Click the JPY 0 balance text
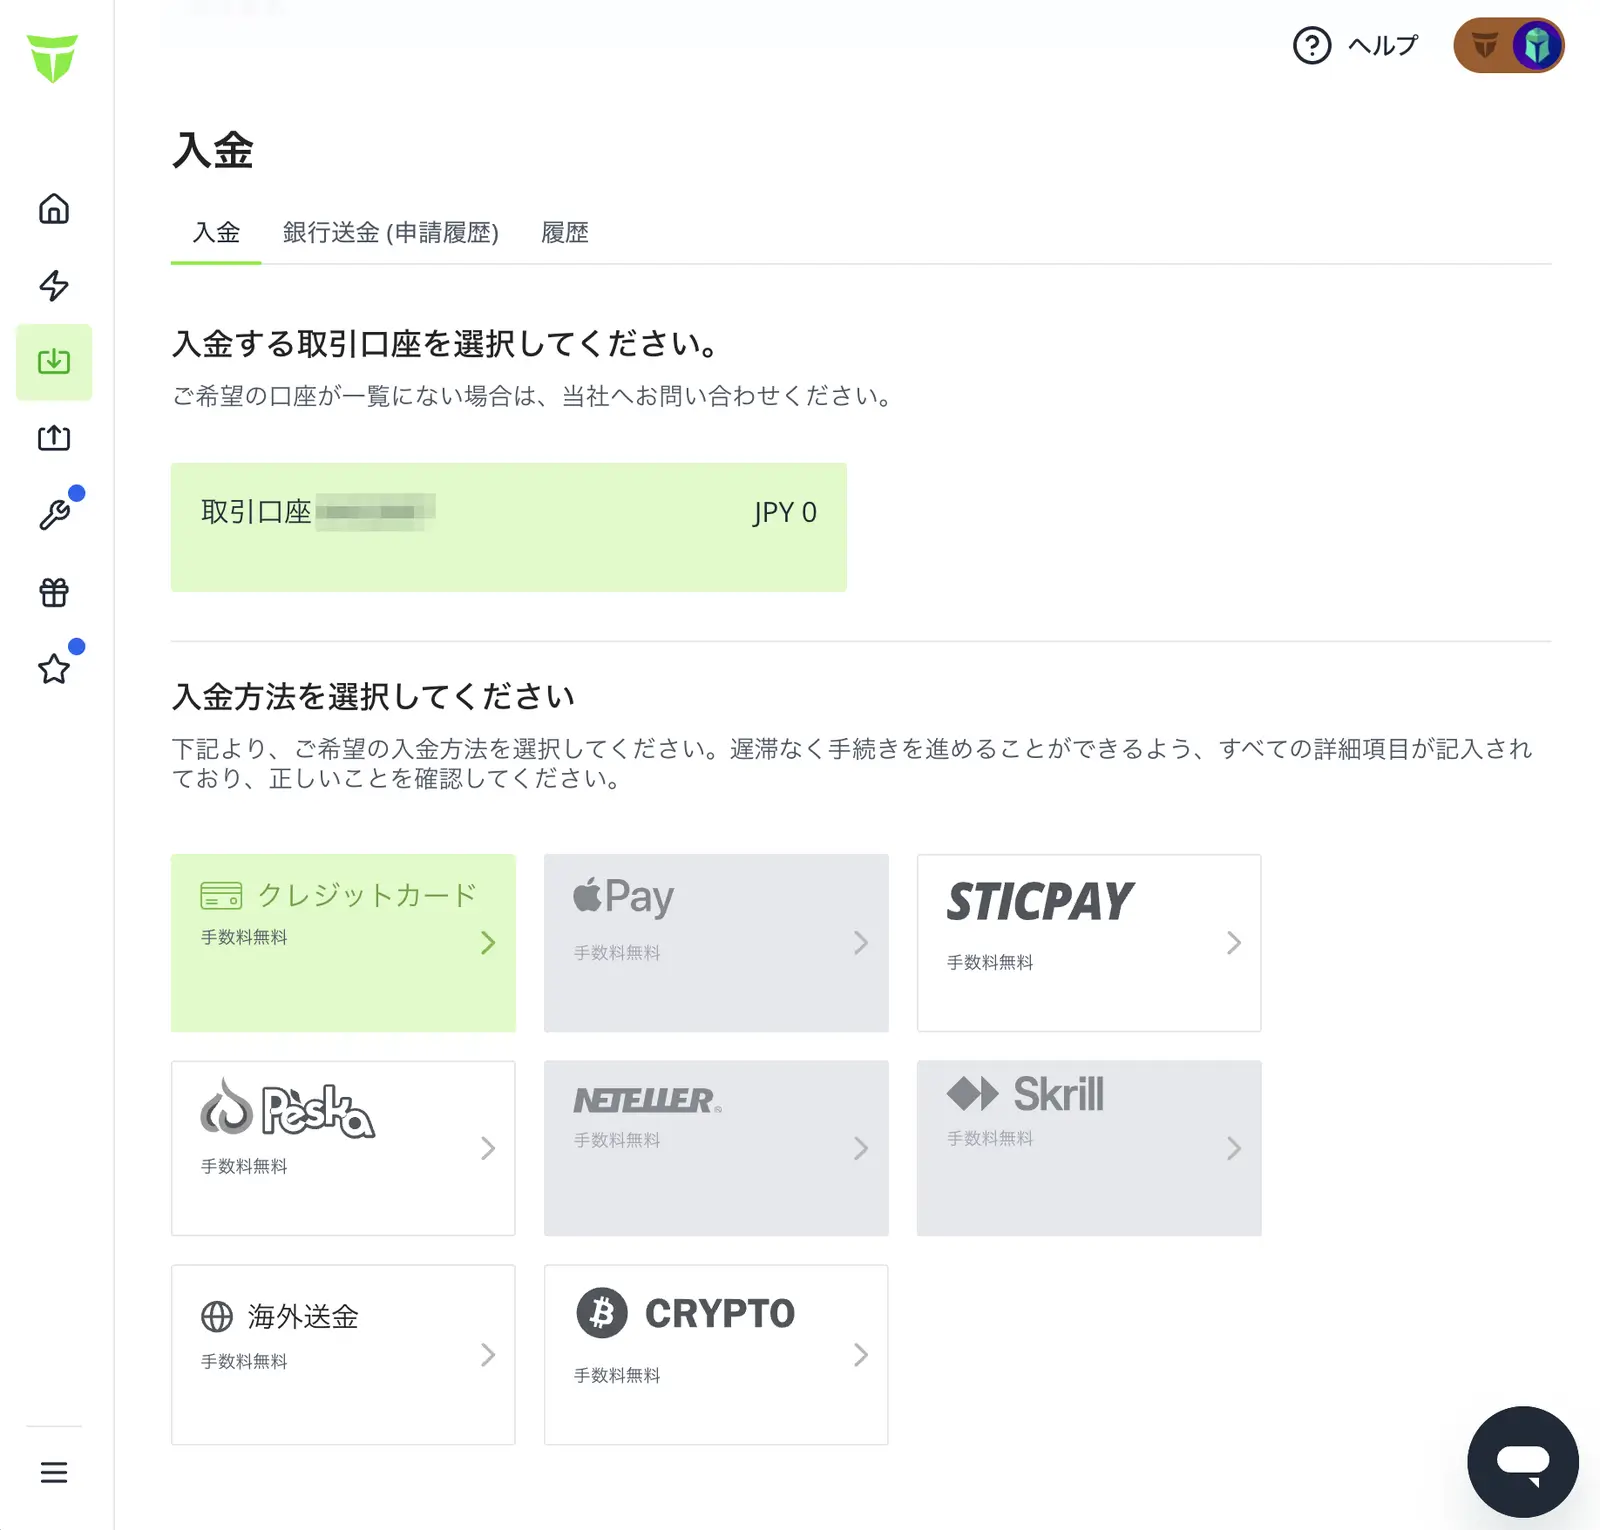 (785, 513)
